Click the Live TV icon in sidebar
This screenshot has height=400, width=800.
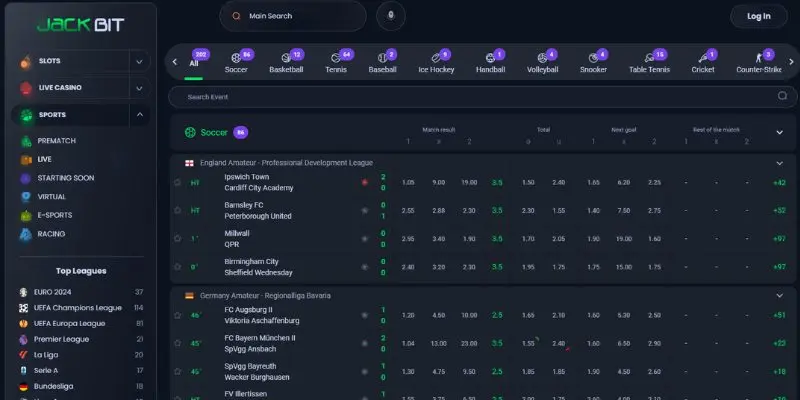[x=26, y=160]
